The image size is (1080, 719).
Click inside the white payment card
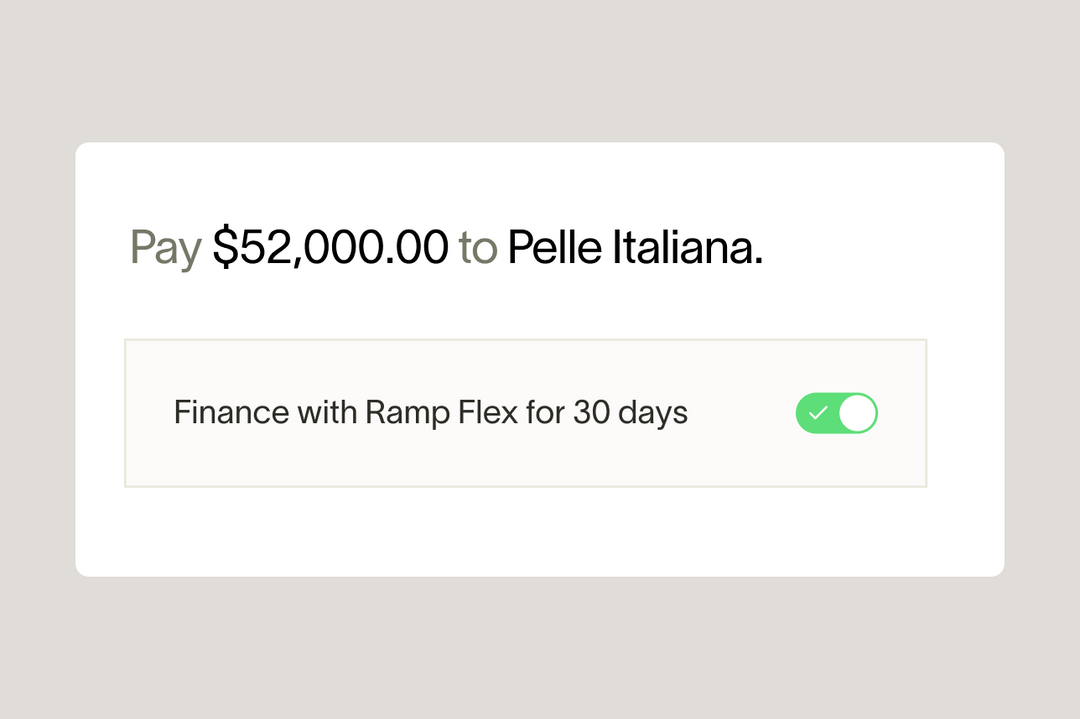click(x=540, y=530)
